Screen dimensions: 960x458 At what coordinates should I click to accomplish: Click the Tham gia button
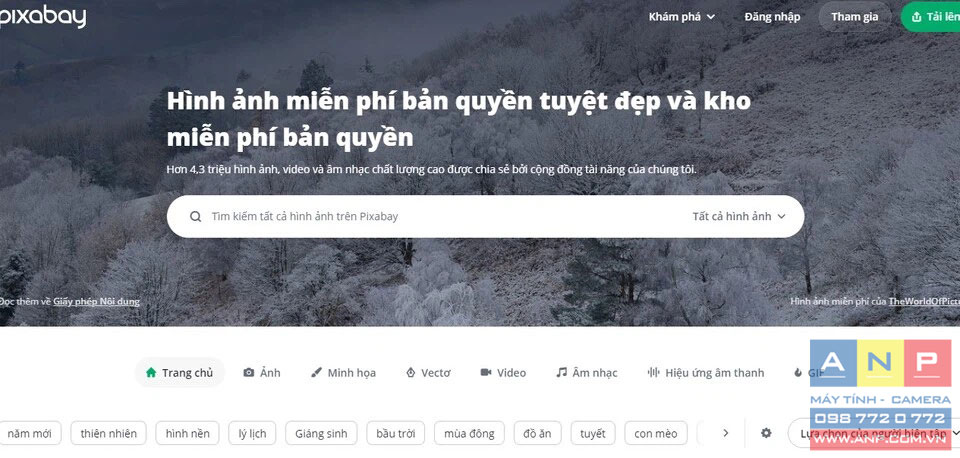point(855,17)
